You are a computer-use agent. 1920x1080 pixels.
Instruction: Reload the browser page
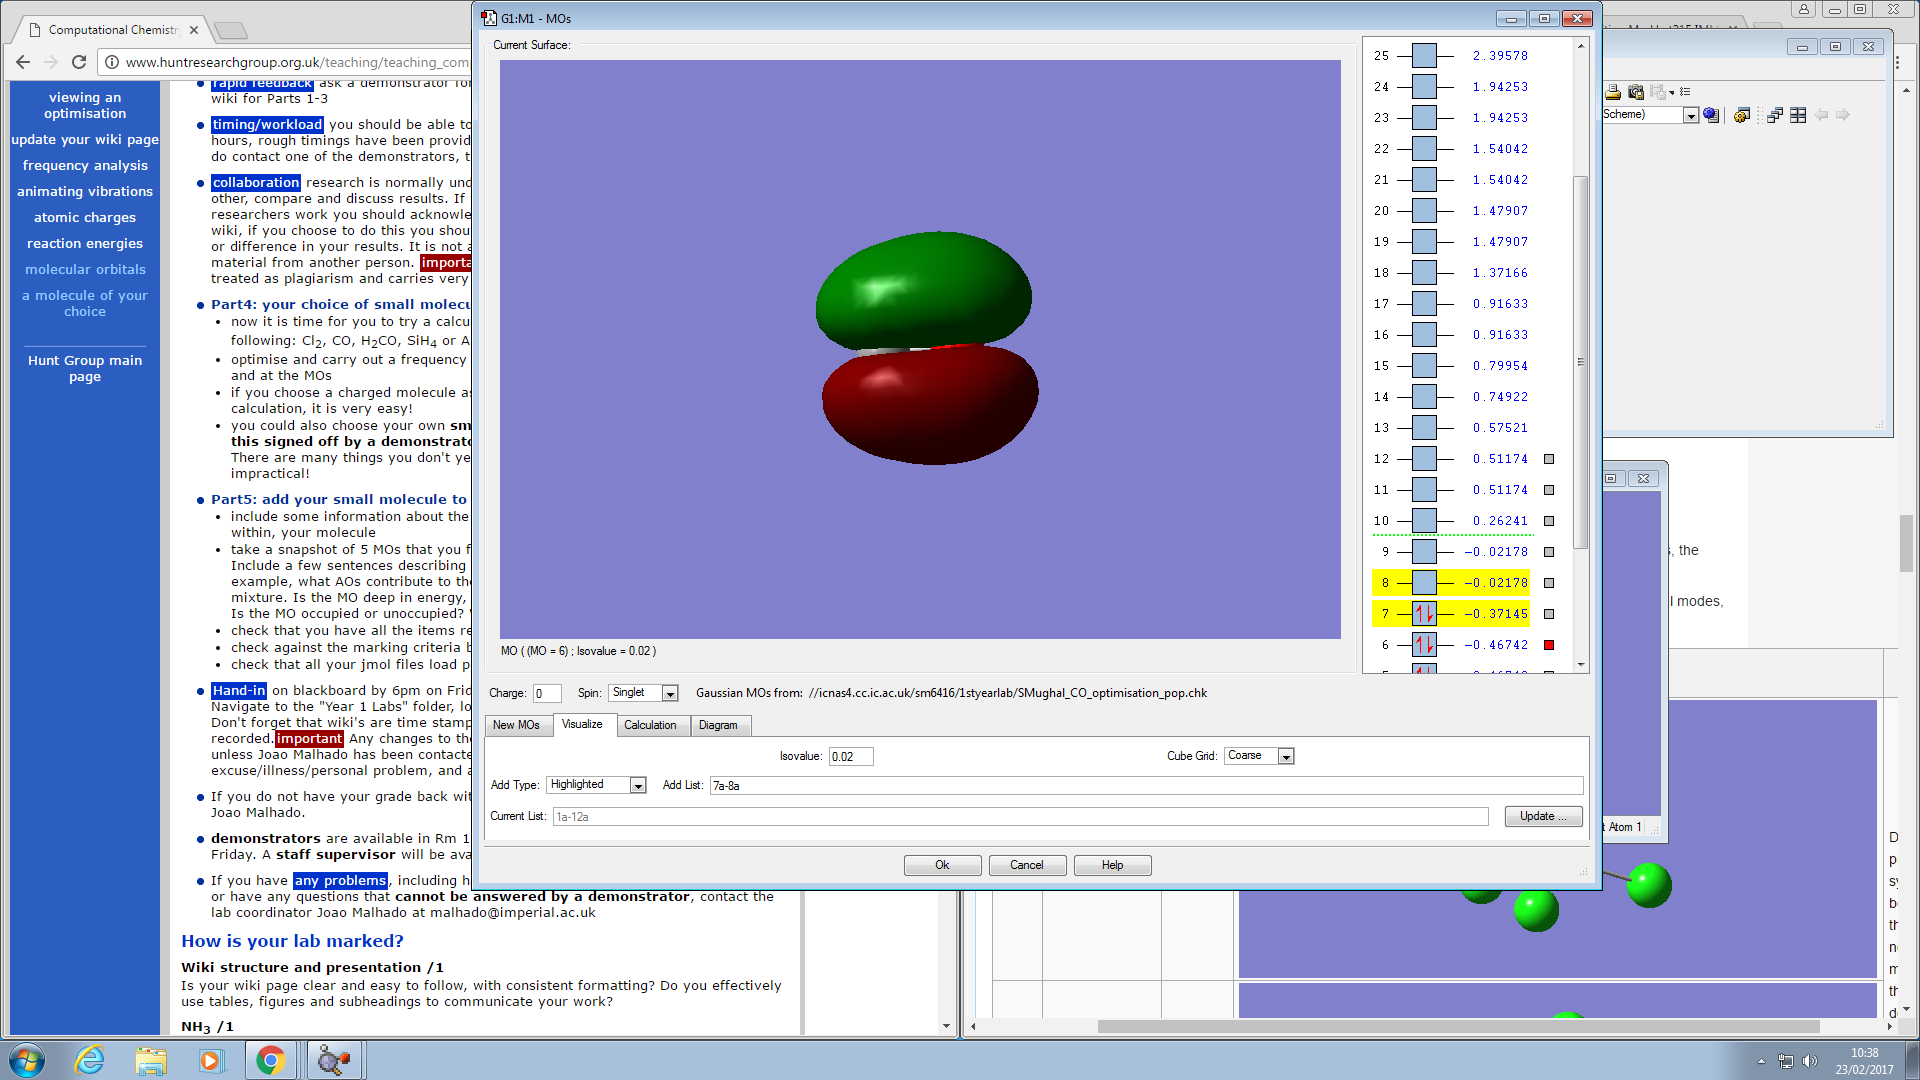click(79, 62)
